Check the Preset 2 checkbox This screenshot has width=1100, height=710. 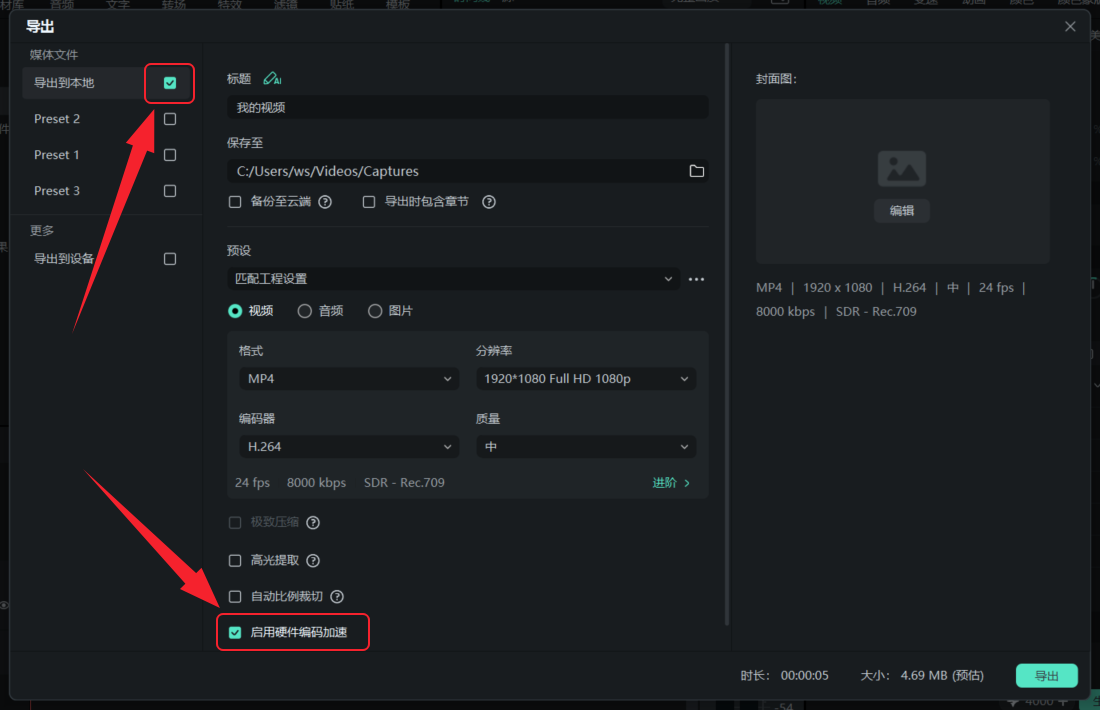click(x=170, y=119)
